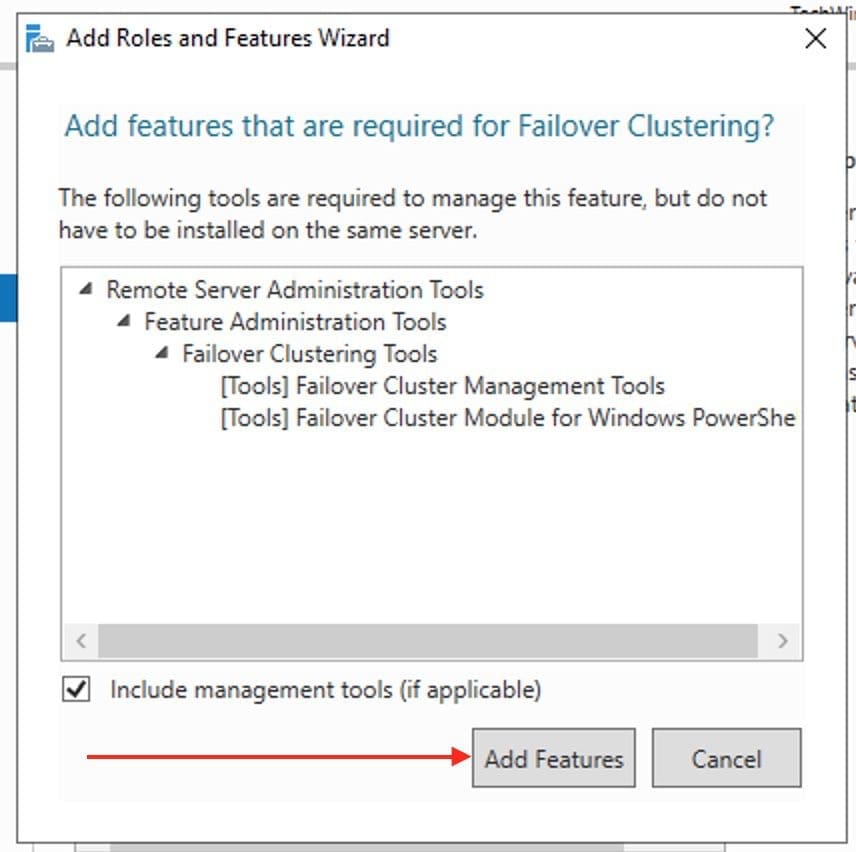Click the scroll right arrow in tree list
856x852 pixels.
tap(782, 641)
